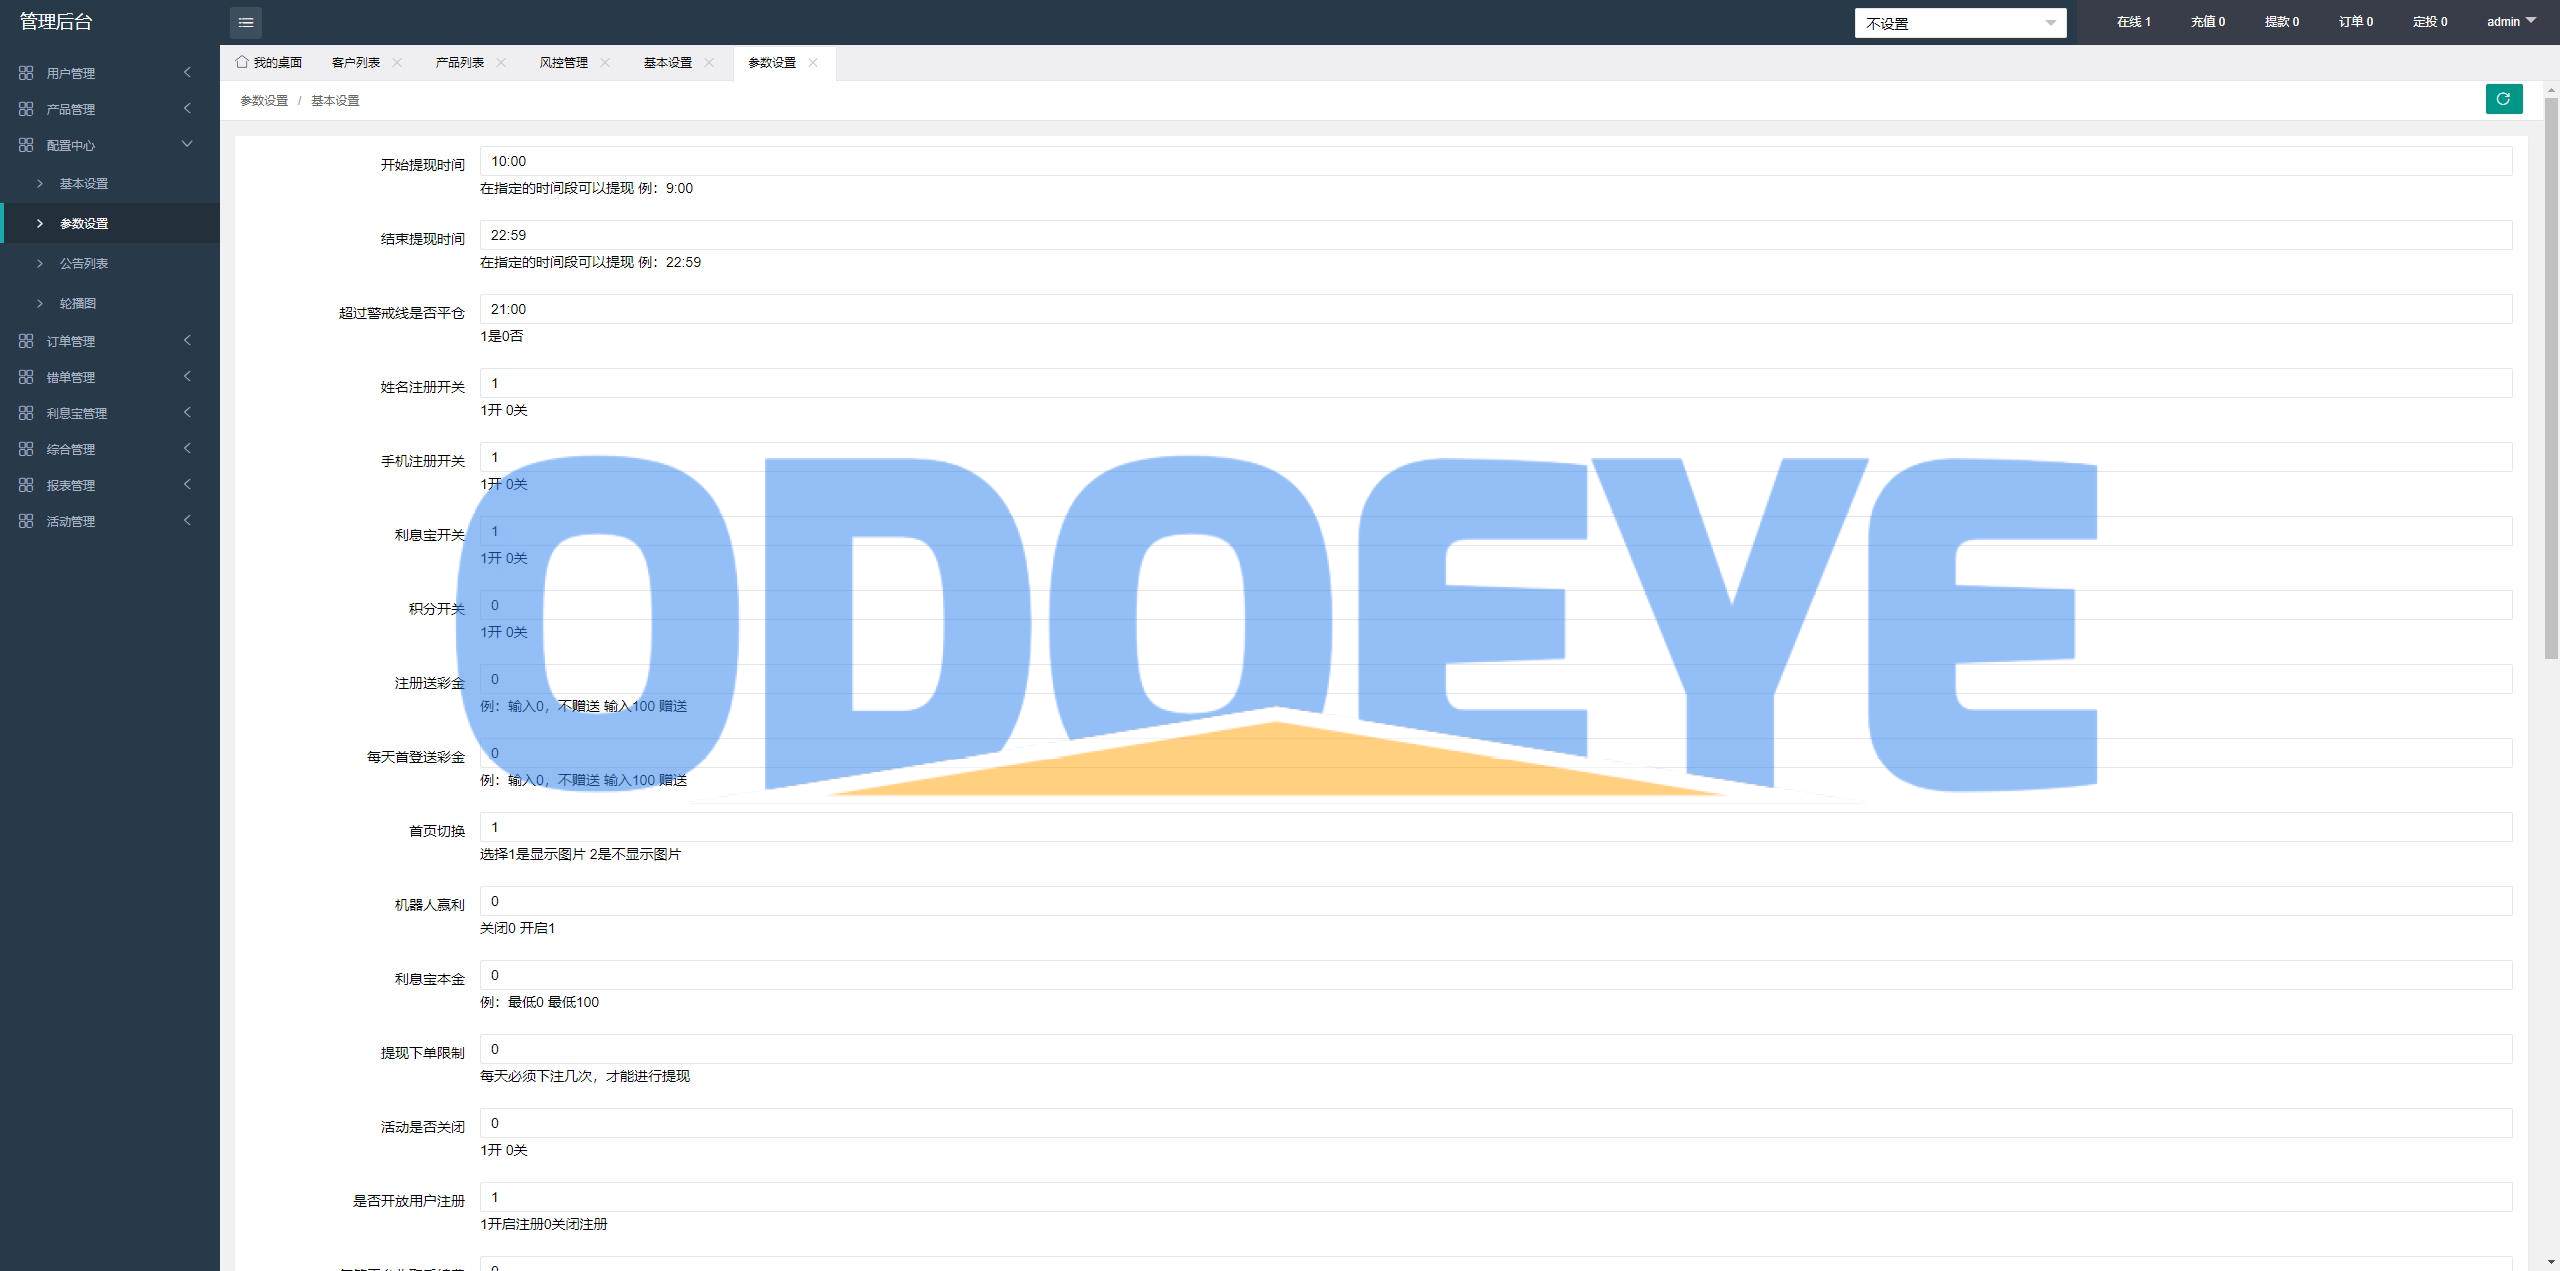Viewport: 2560px width, 1271px height.
Task: Click the grid icon beside 订单管理
Action: [x=26, y=341]
